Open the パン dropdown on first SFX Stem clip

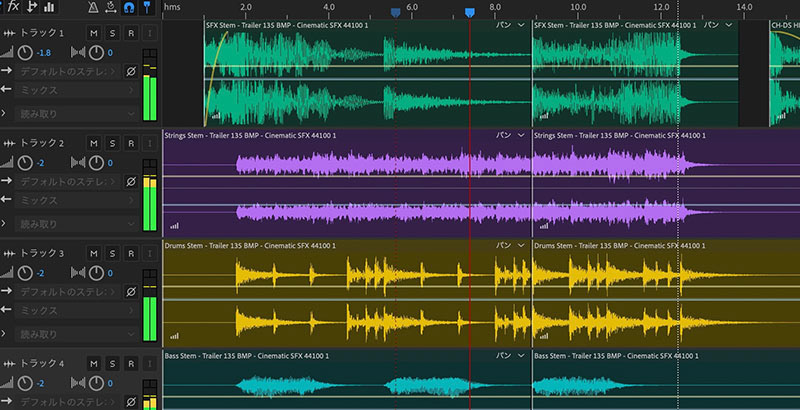(x=510, y=25)
